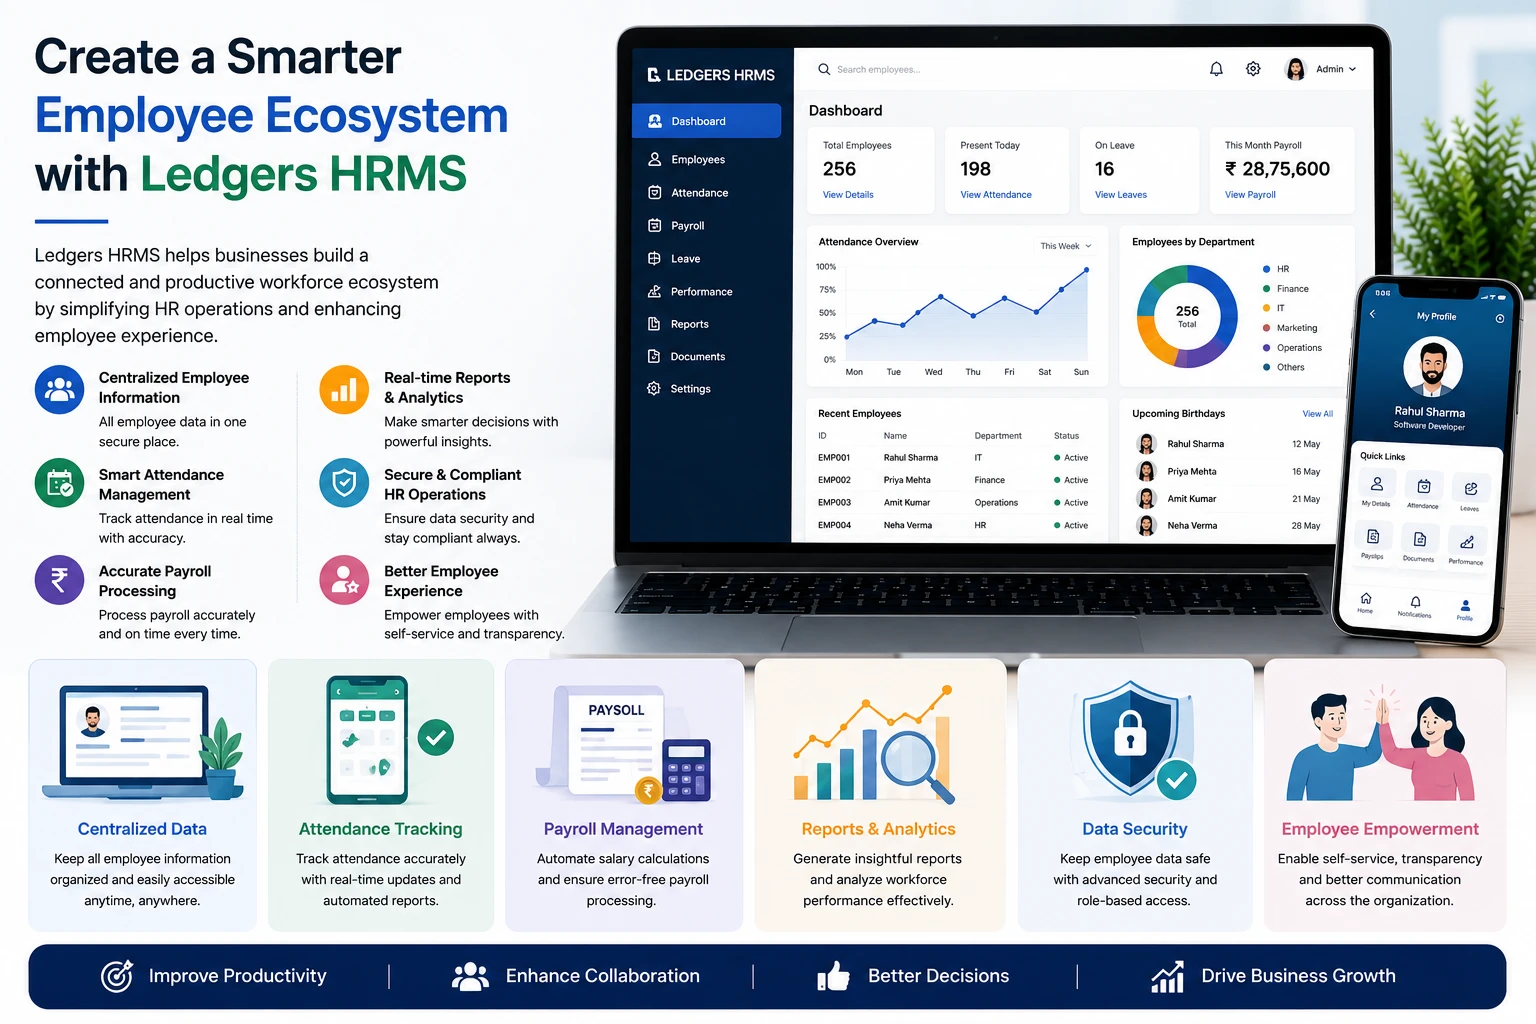The width and height of the screenshot is (1536, 1024).
Task: Open the Payslips quick link on the phone
Action: pos(1373,541)
